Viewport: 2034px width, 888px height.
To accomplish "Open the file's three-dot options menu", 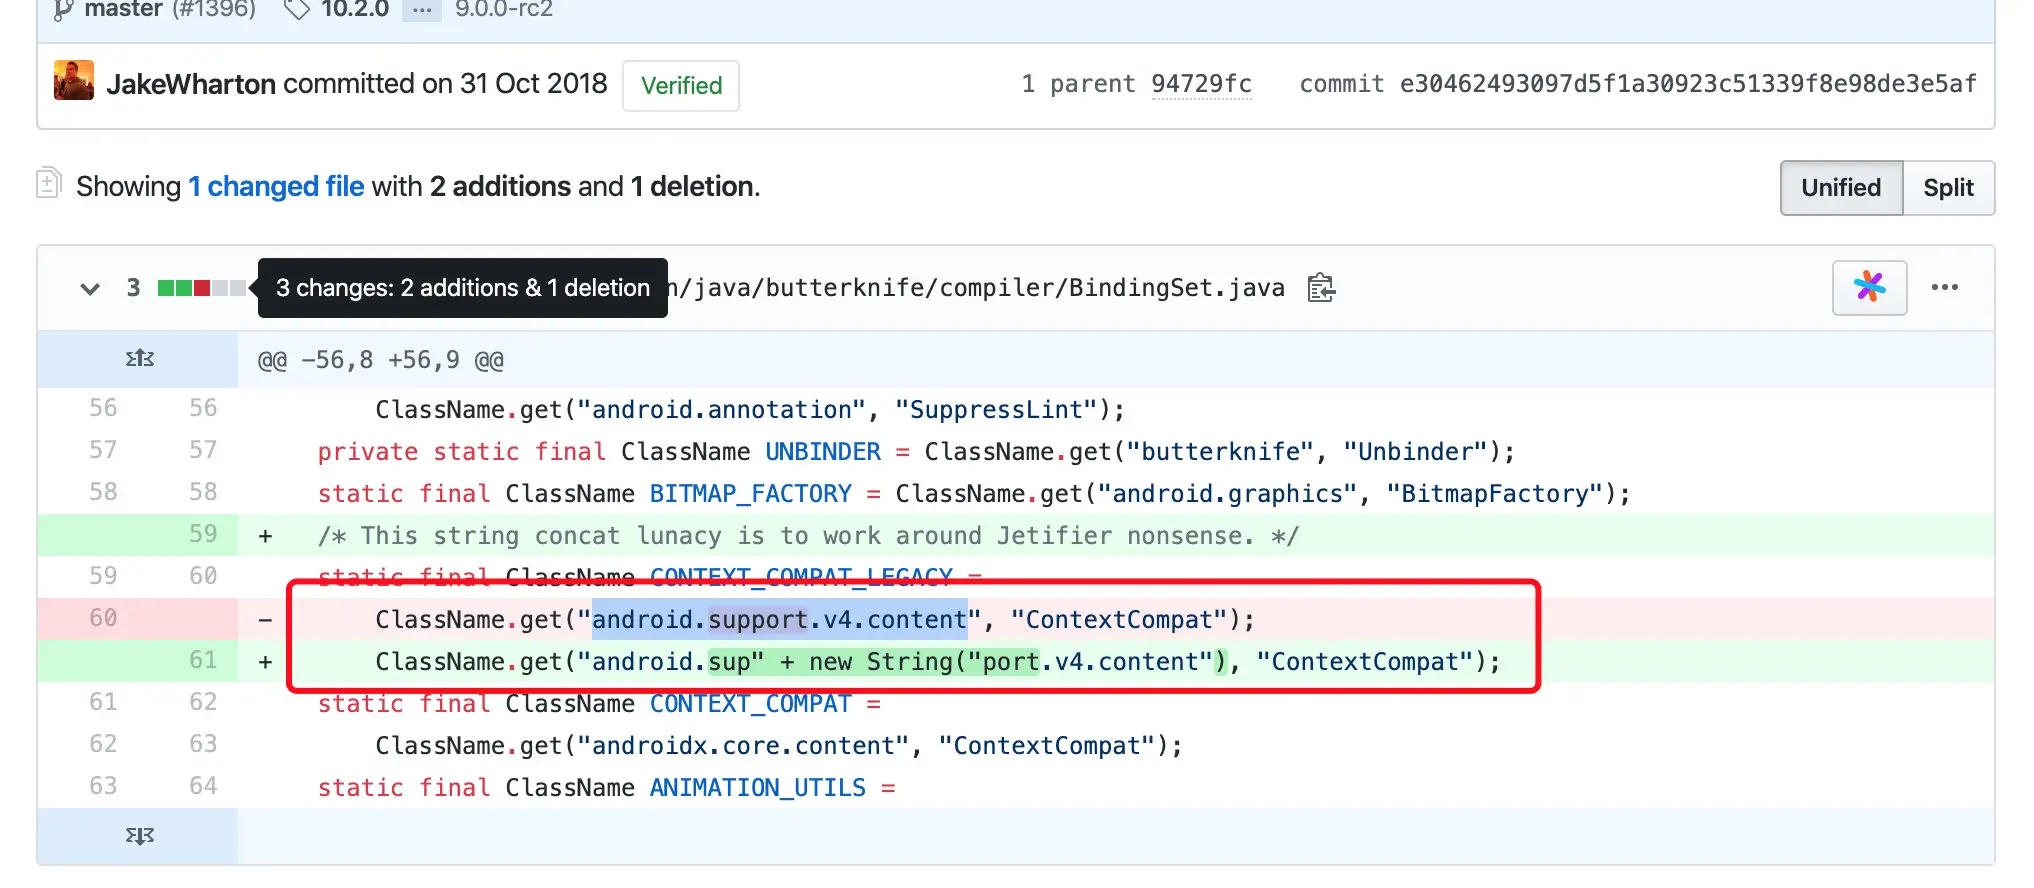I will 1944,288.
